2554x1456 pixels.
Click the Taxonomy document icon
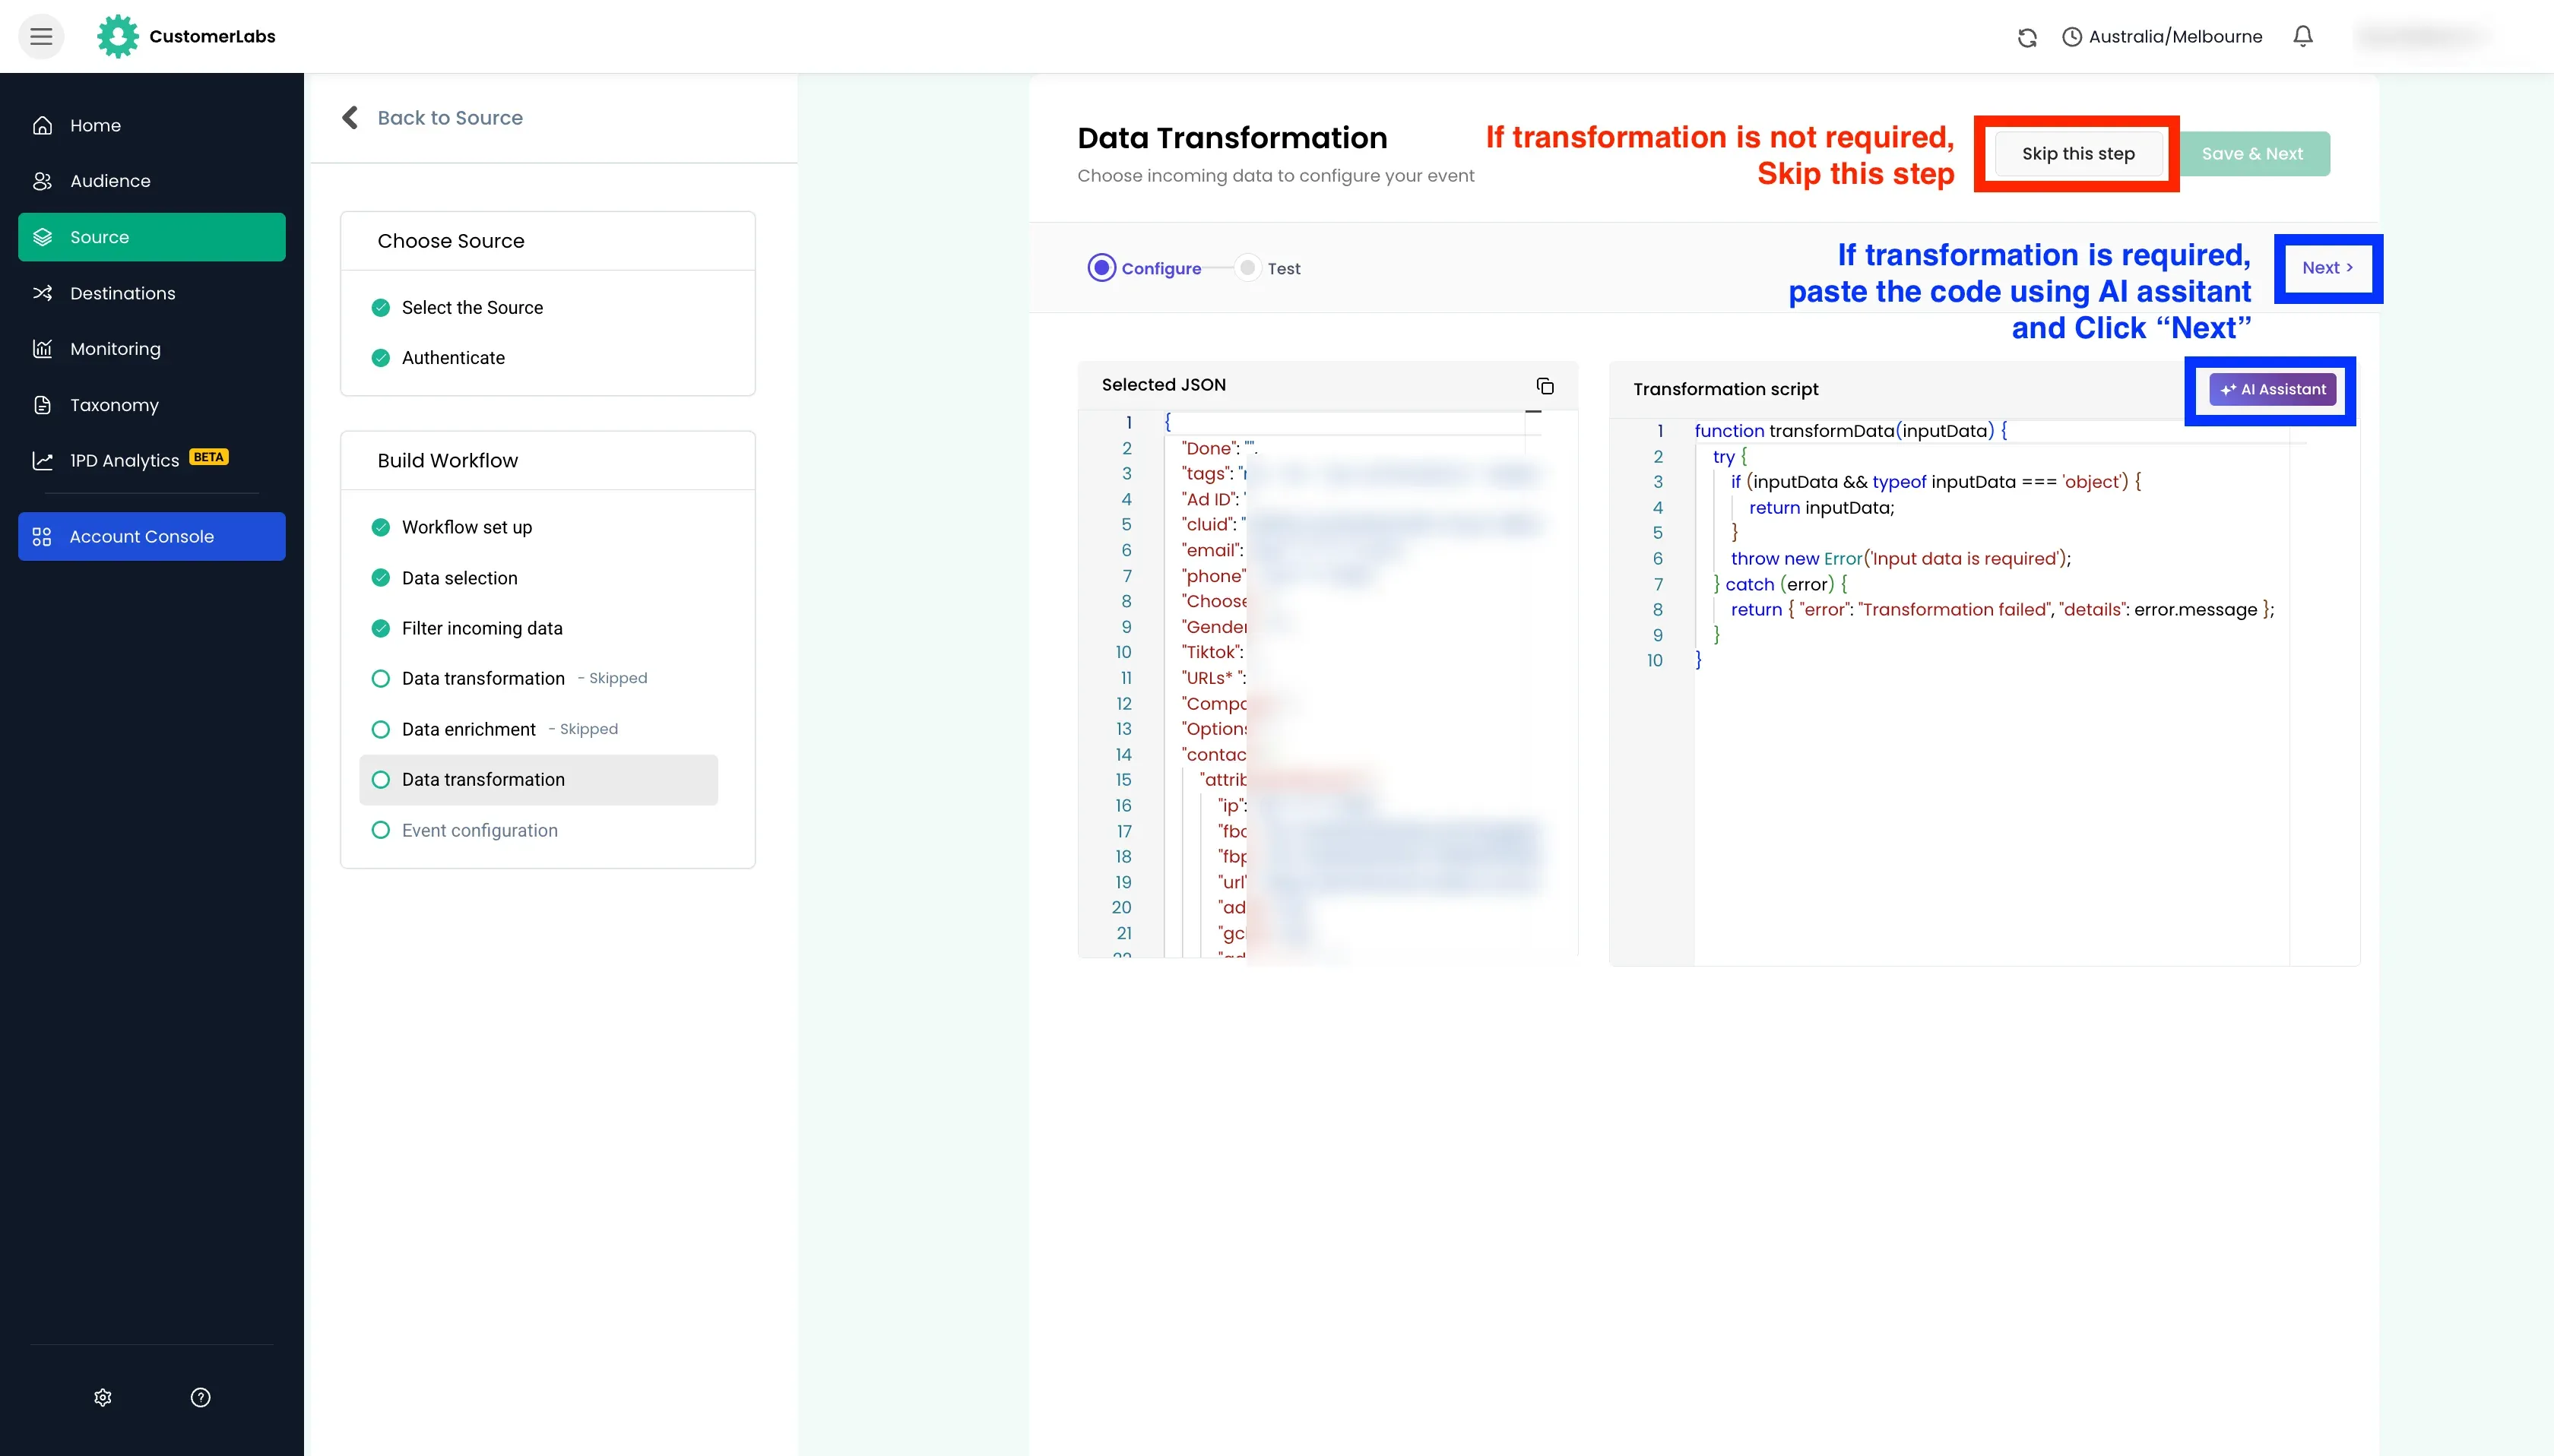point(42,405)
